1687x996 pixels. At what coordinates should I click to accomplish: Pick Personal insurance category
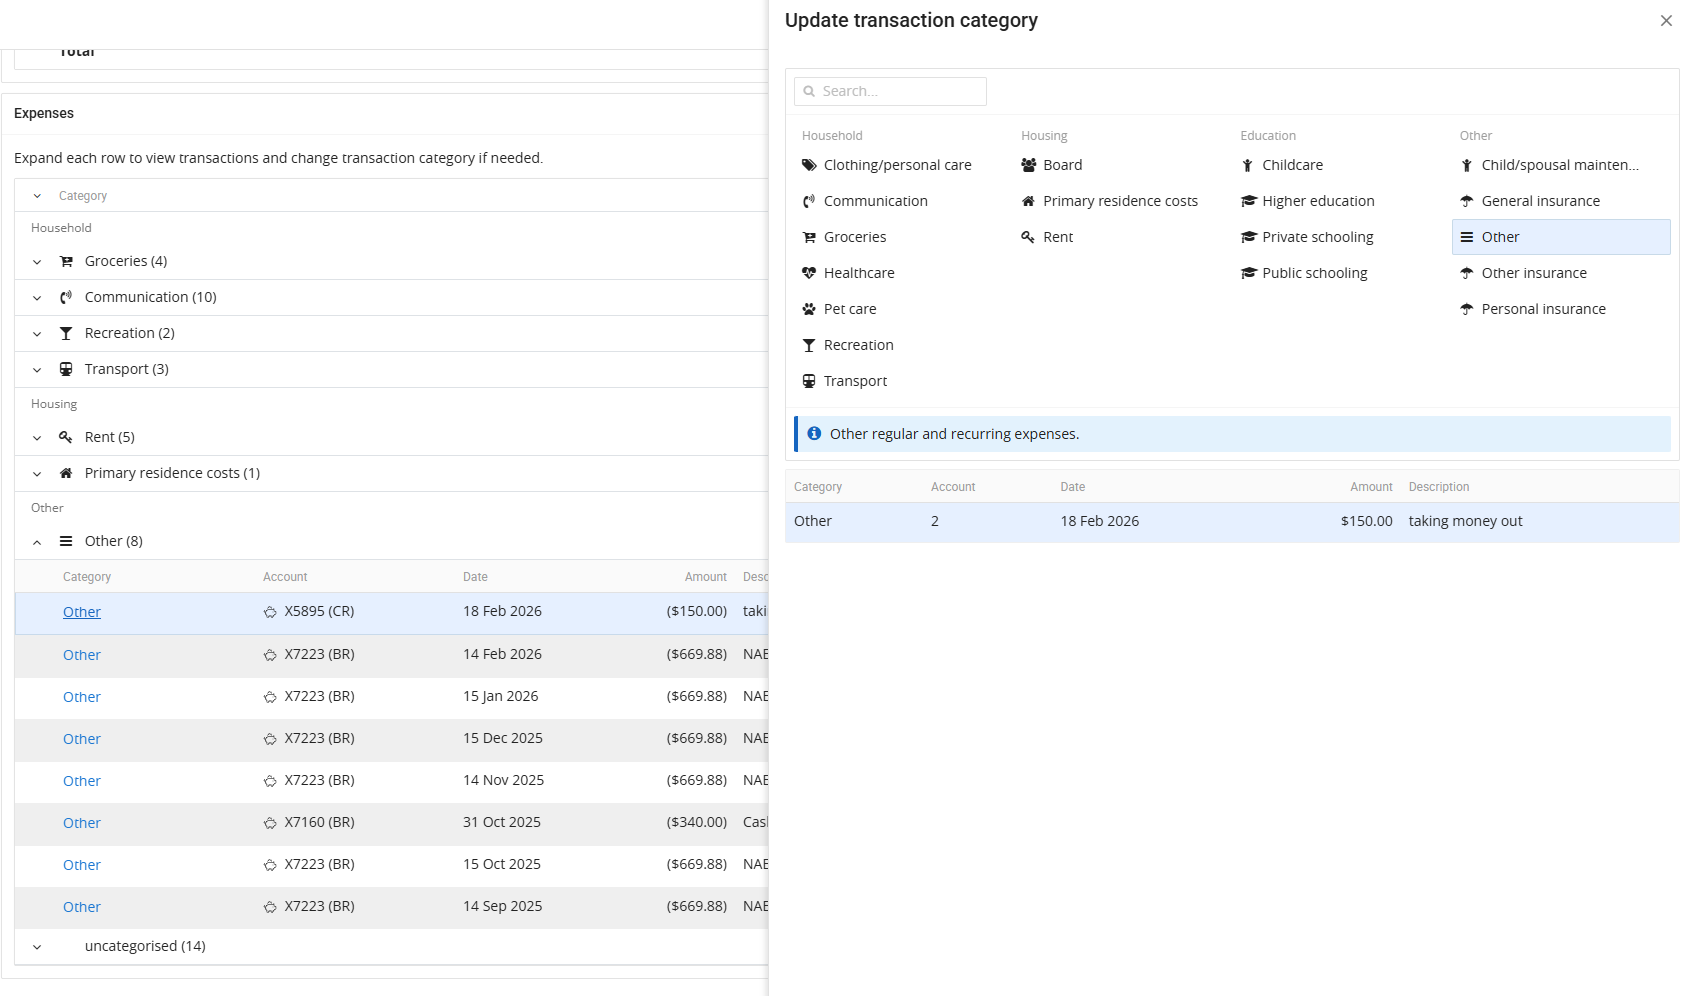(x=1543, y=309)
